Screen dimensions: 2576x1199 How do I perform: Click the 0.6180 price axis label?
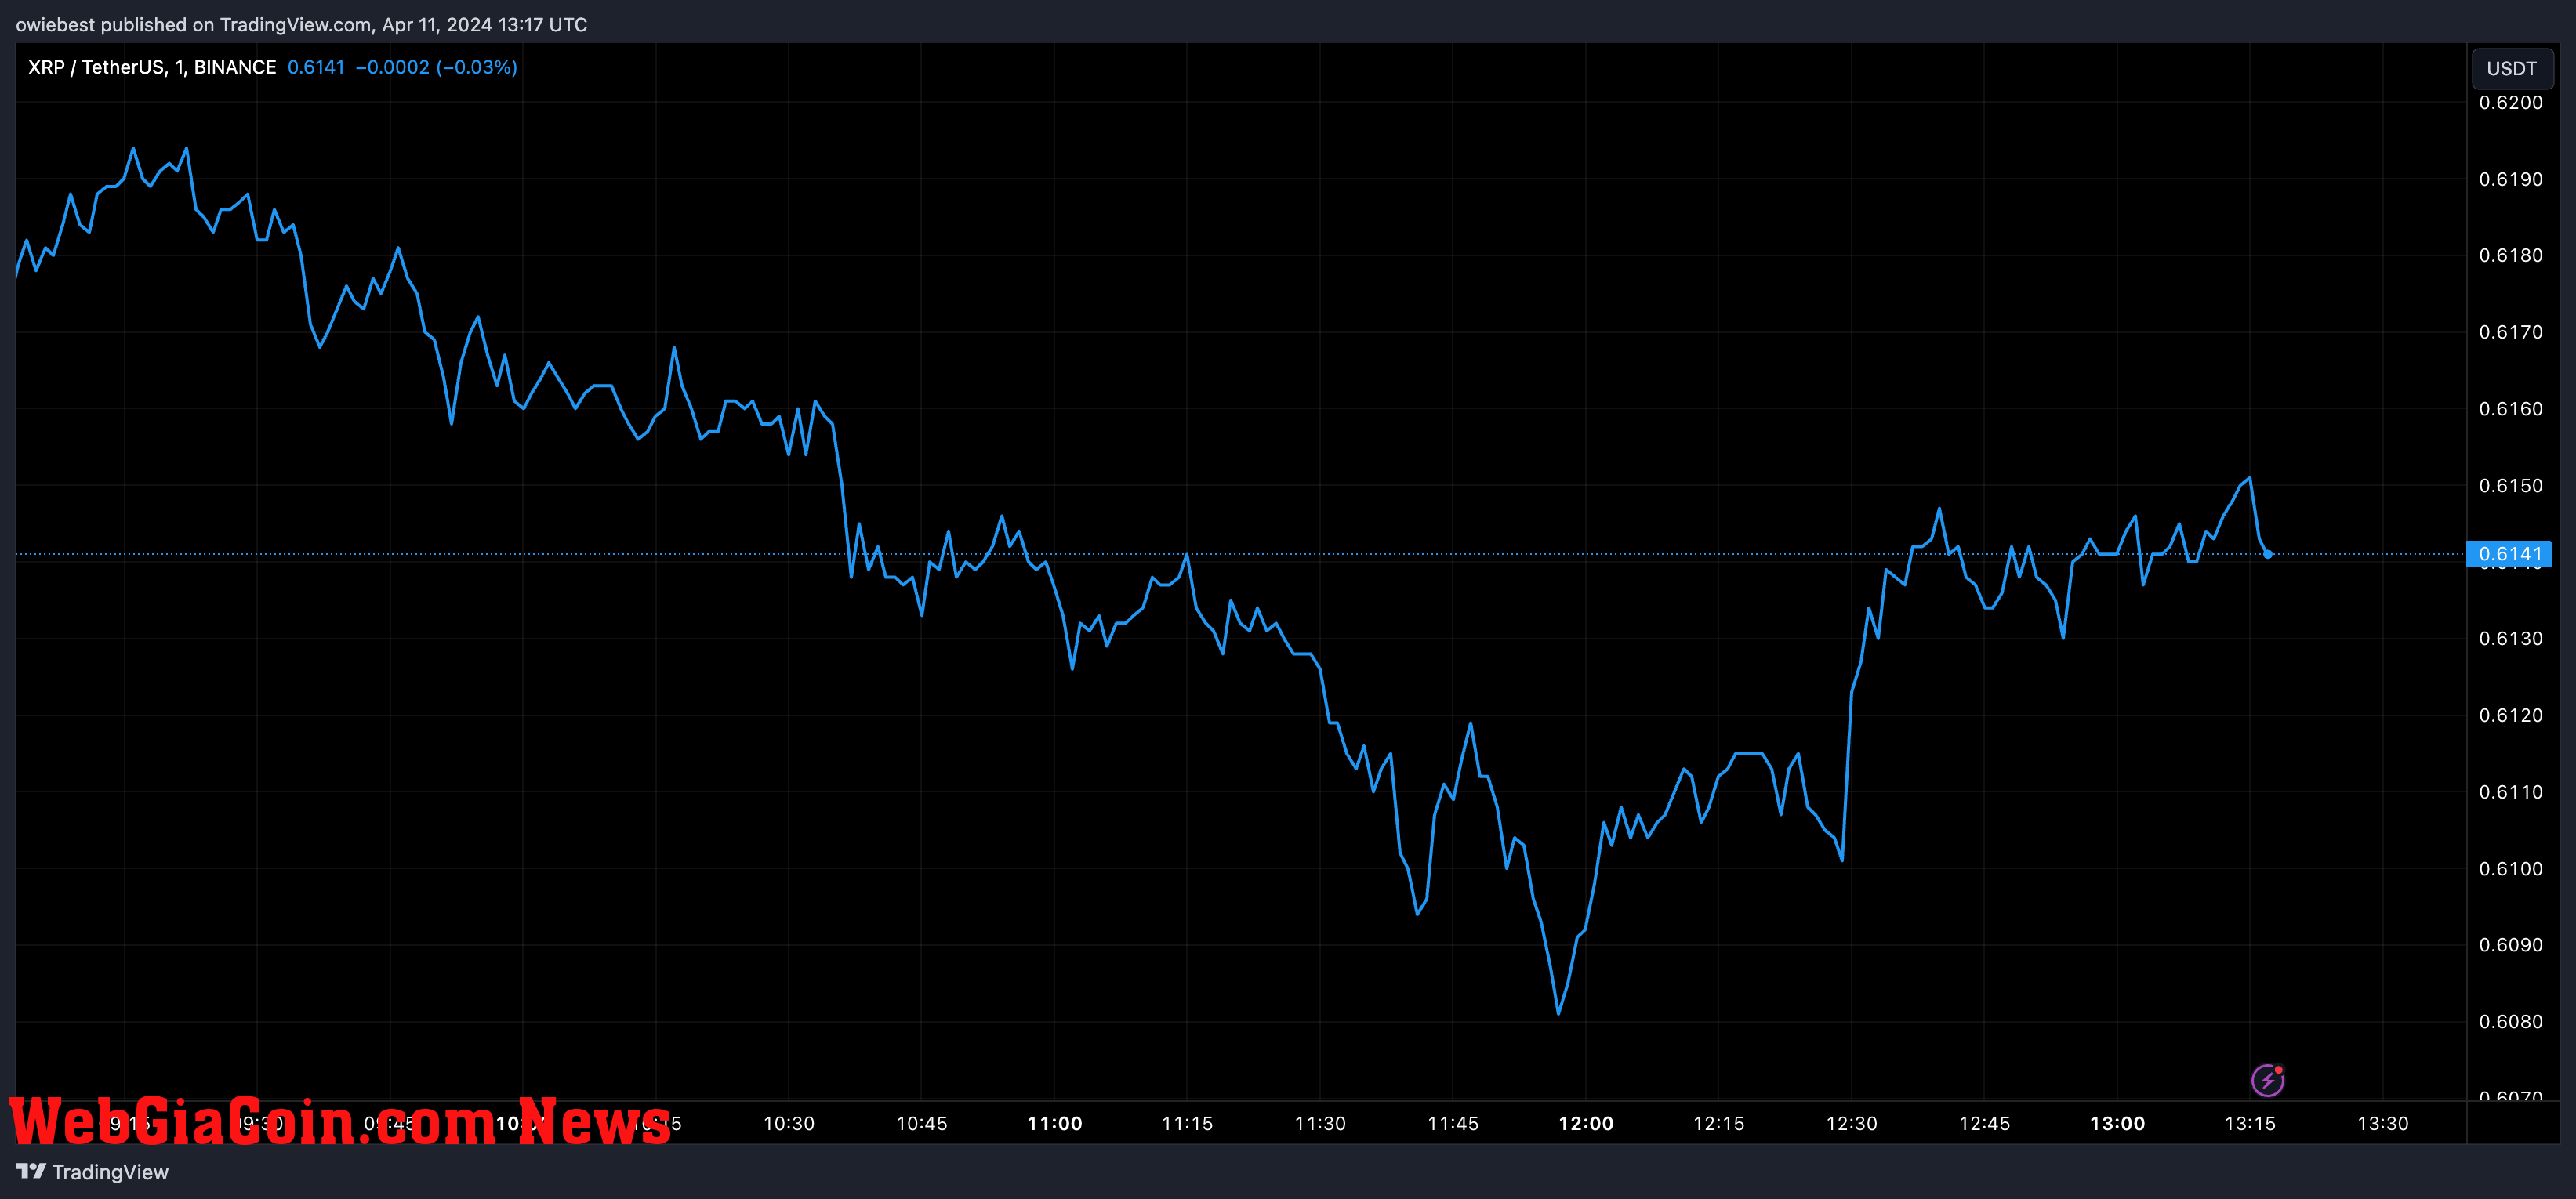tap(2510, 255)
